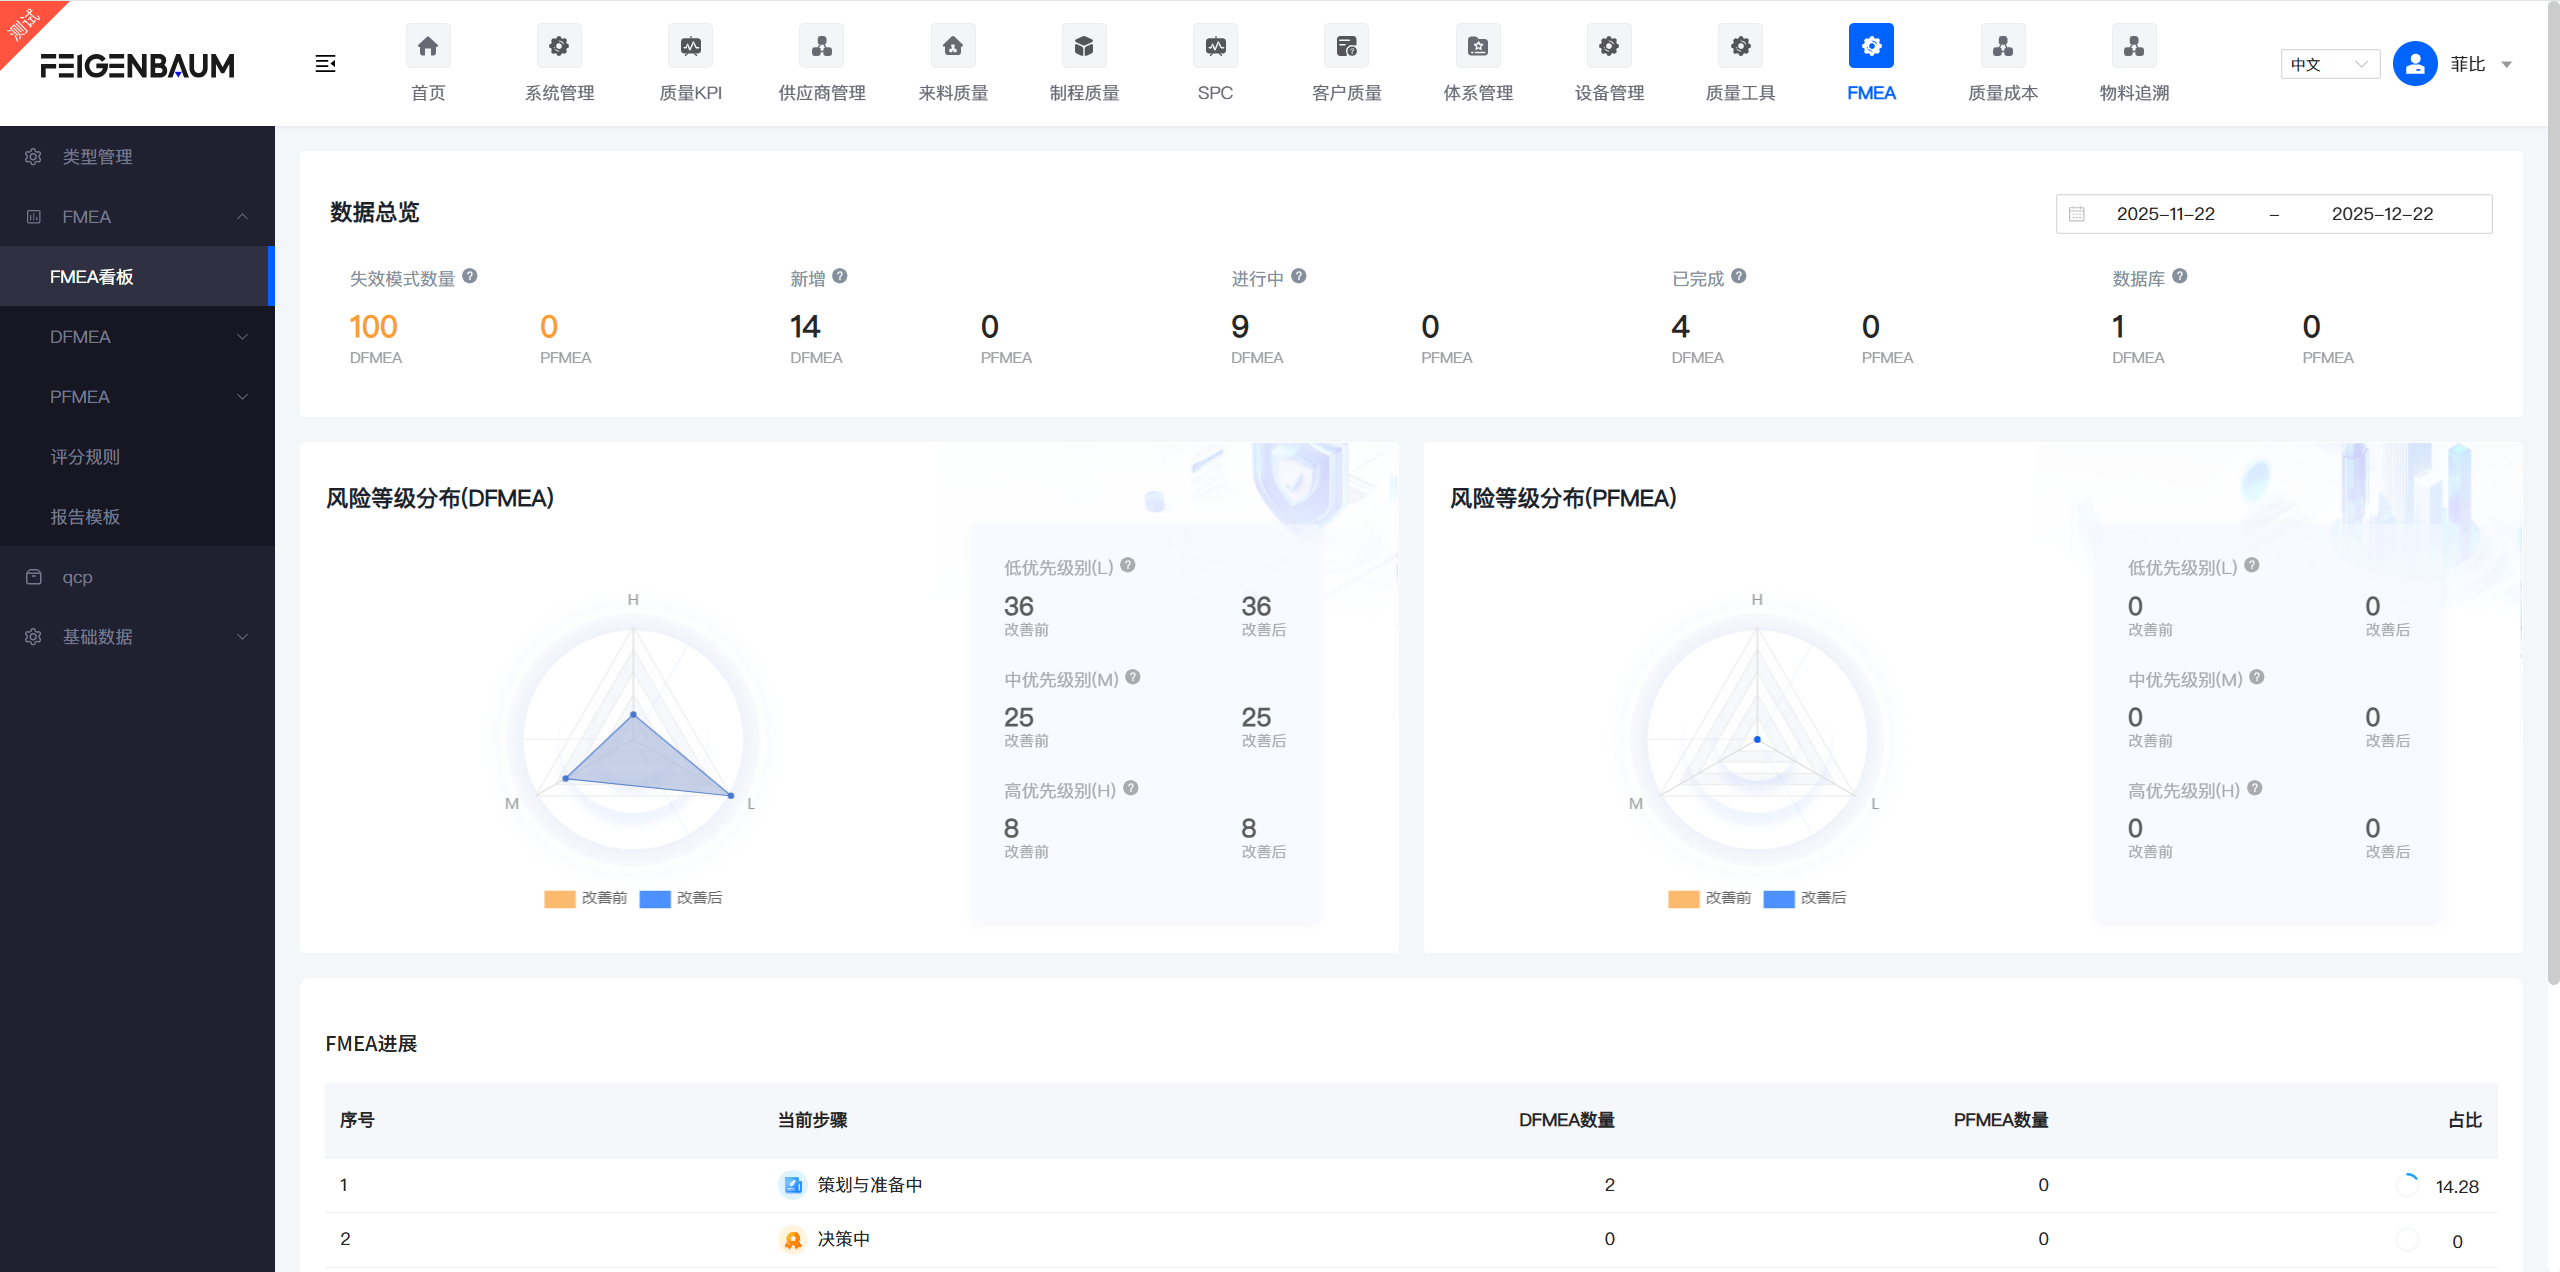Open the SPC module icon
2560x1272 pixels.
(1215, 46)
